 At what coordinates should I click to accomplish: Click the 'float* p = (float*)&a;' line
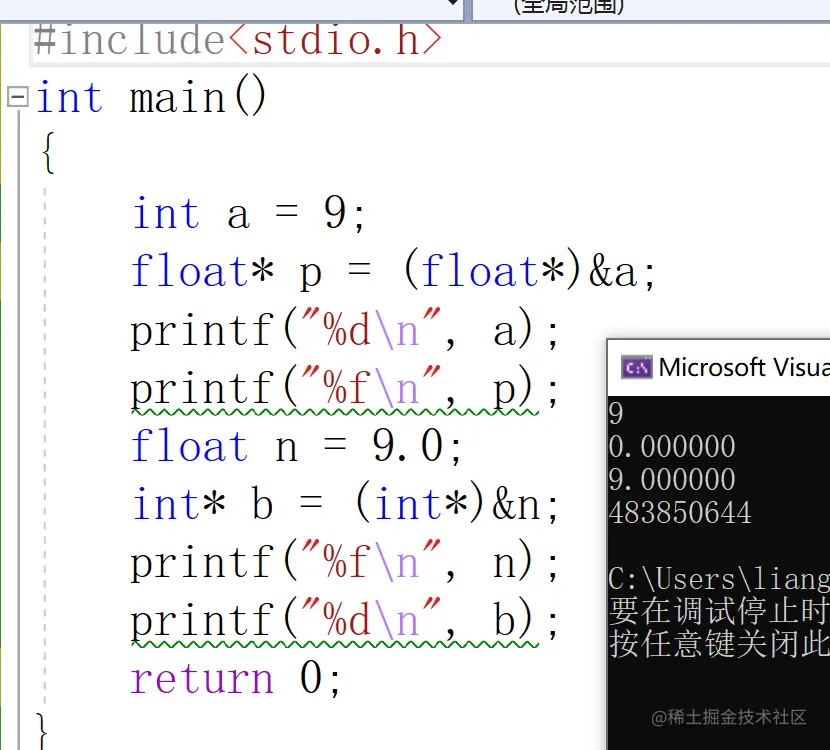click(393, 271)
